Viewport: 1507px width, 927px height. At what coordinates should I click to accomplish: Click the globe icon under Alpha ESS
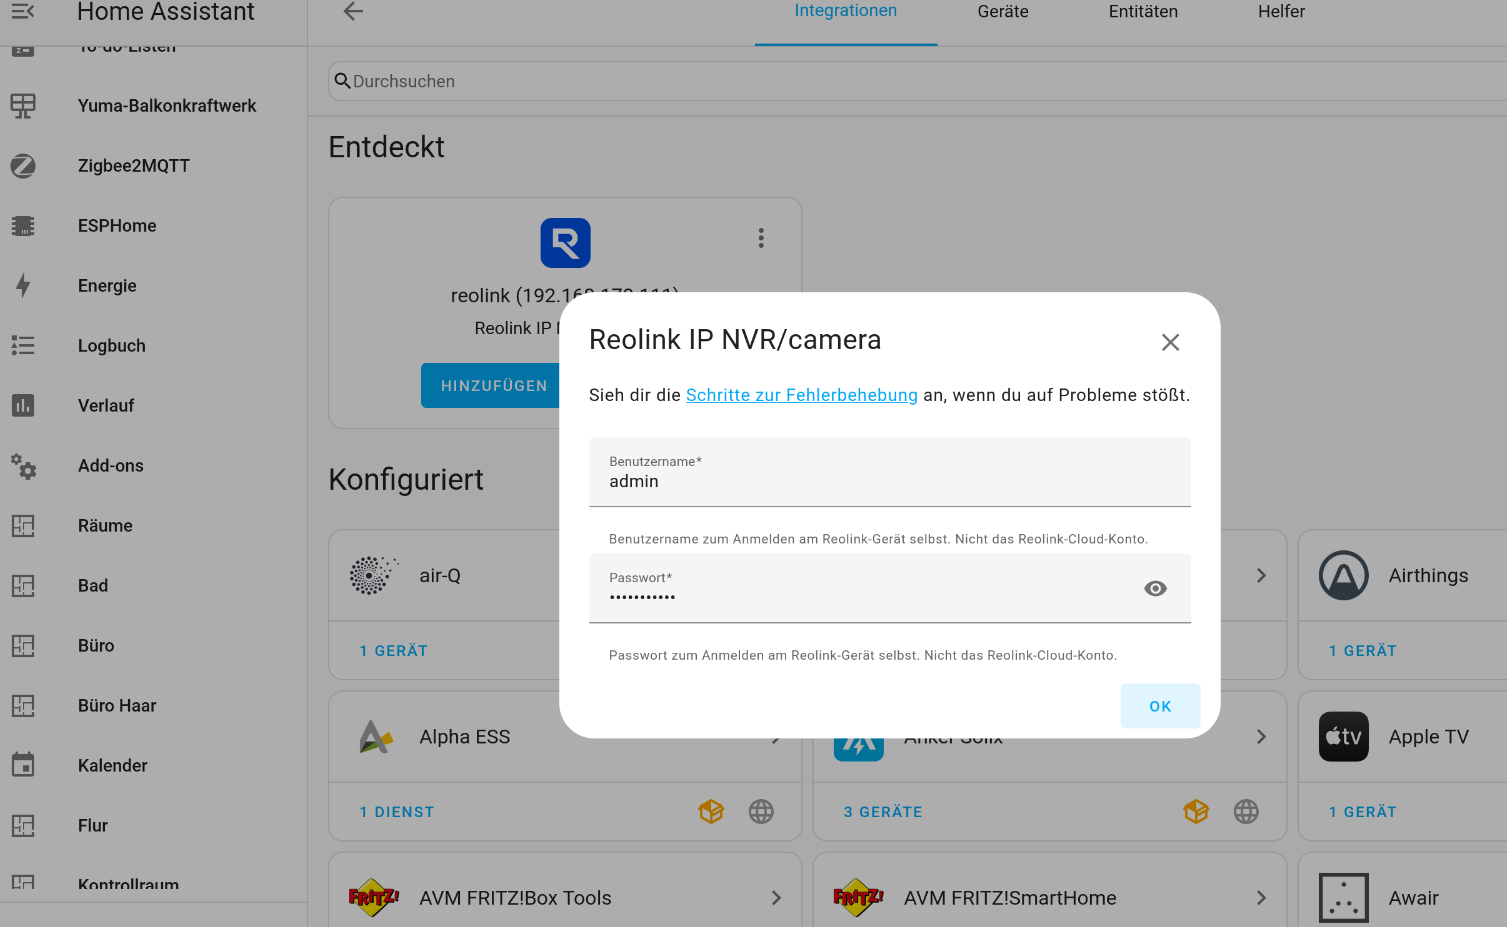761,812
